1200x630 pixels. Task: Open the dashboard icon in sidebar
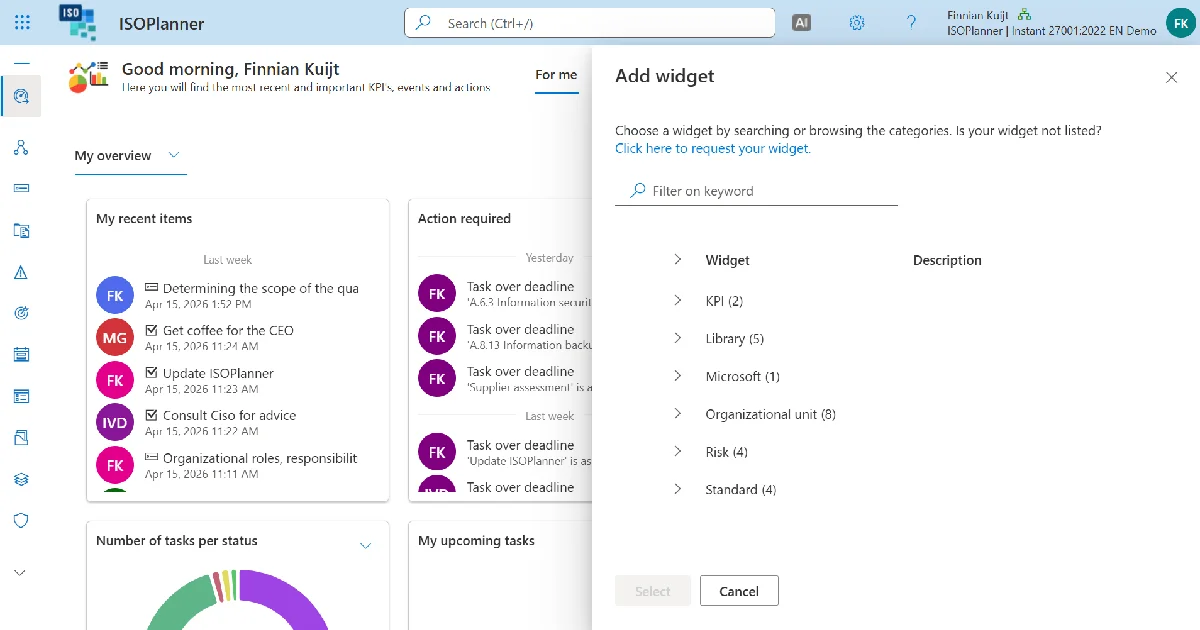click(x=21, y=97)
